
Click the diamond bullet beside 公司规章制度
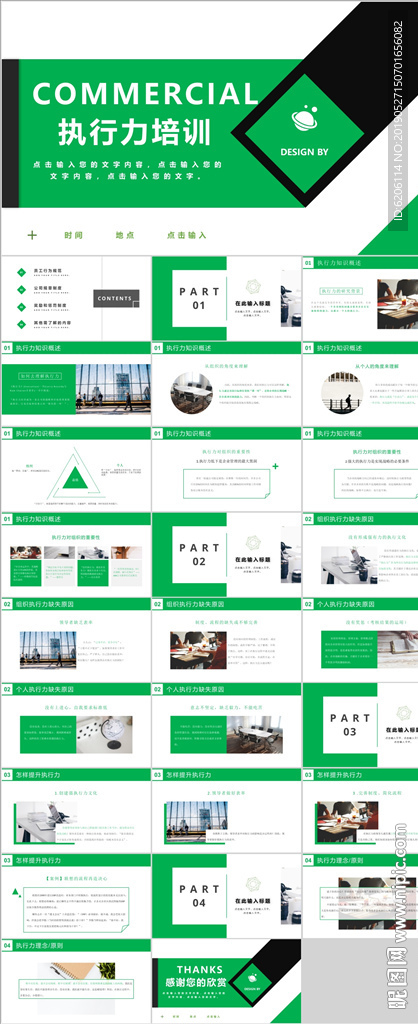(x=20, y=288)
